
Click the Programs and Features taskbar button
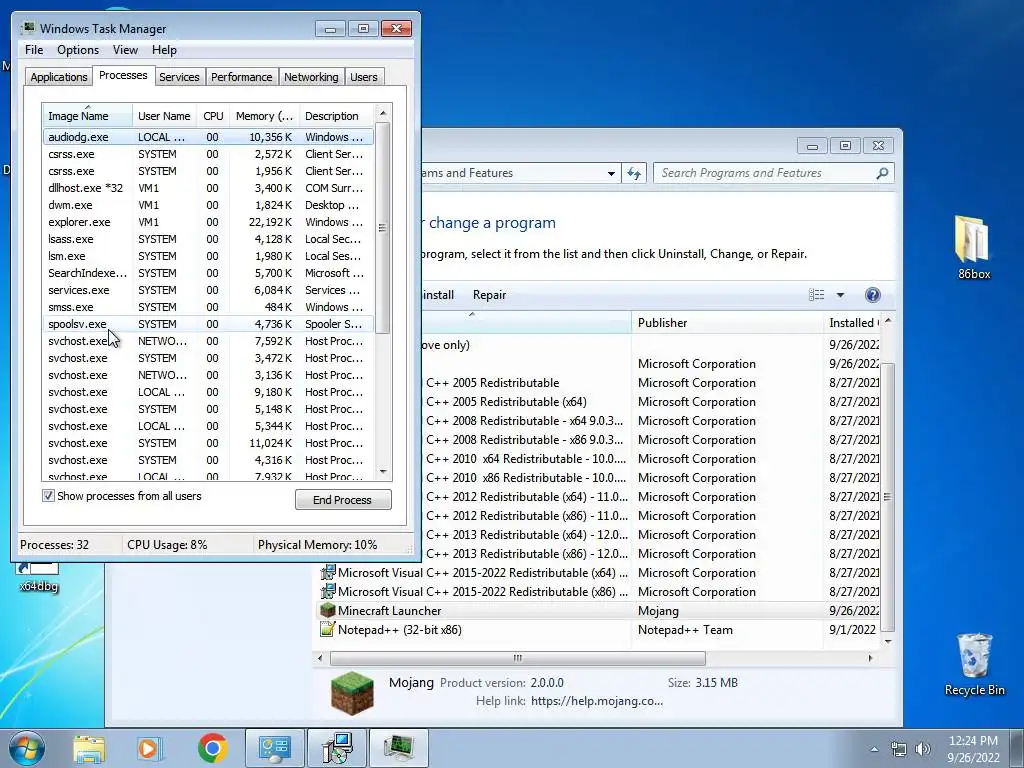point(338,748)
